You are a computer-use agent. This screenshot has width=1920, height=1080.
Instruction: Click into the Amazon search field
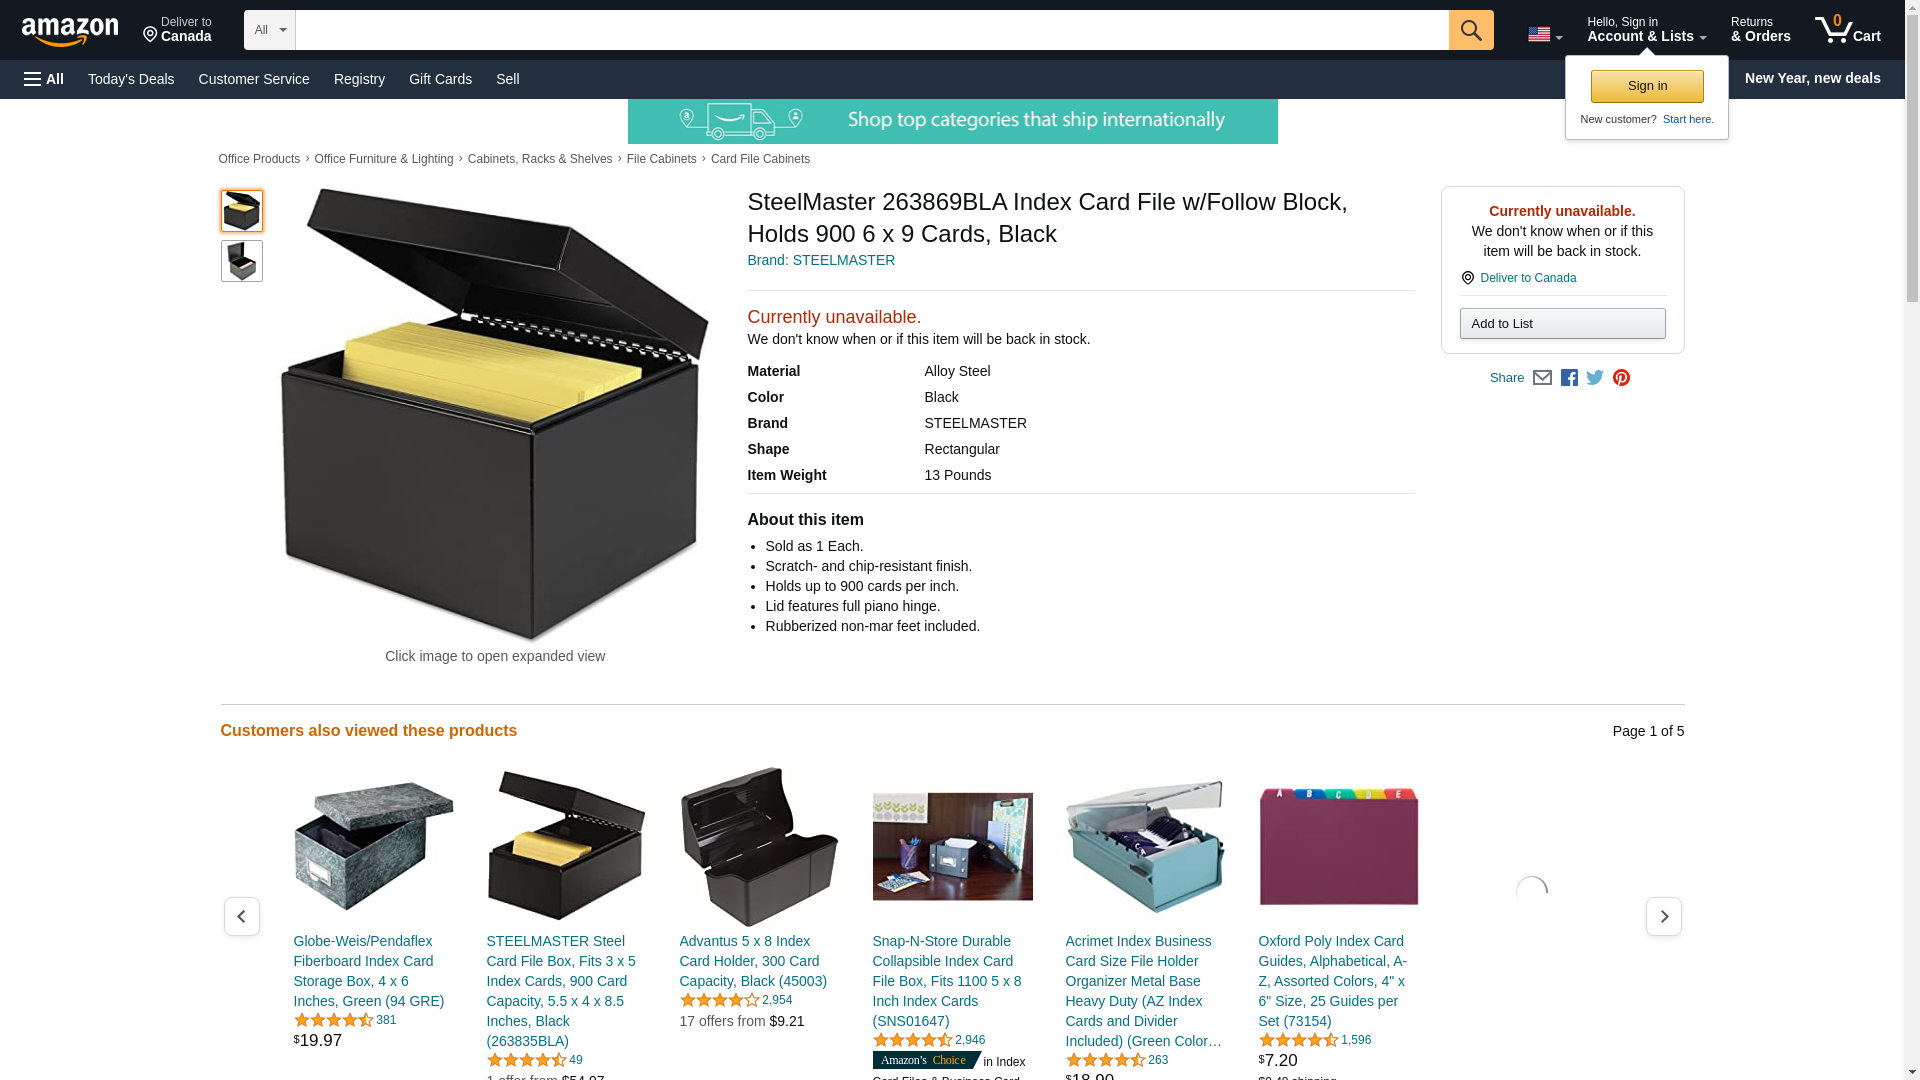[872, 30]
